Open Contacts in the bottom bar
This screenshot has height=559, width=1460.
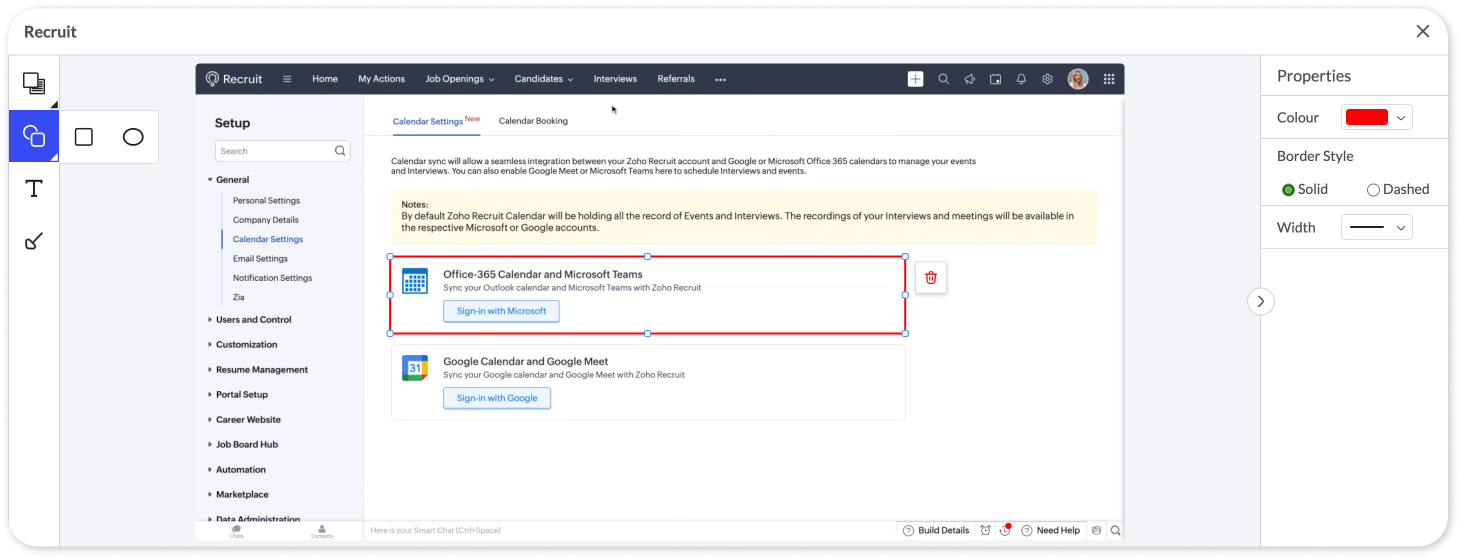(x=321, y=531)
